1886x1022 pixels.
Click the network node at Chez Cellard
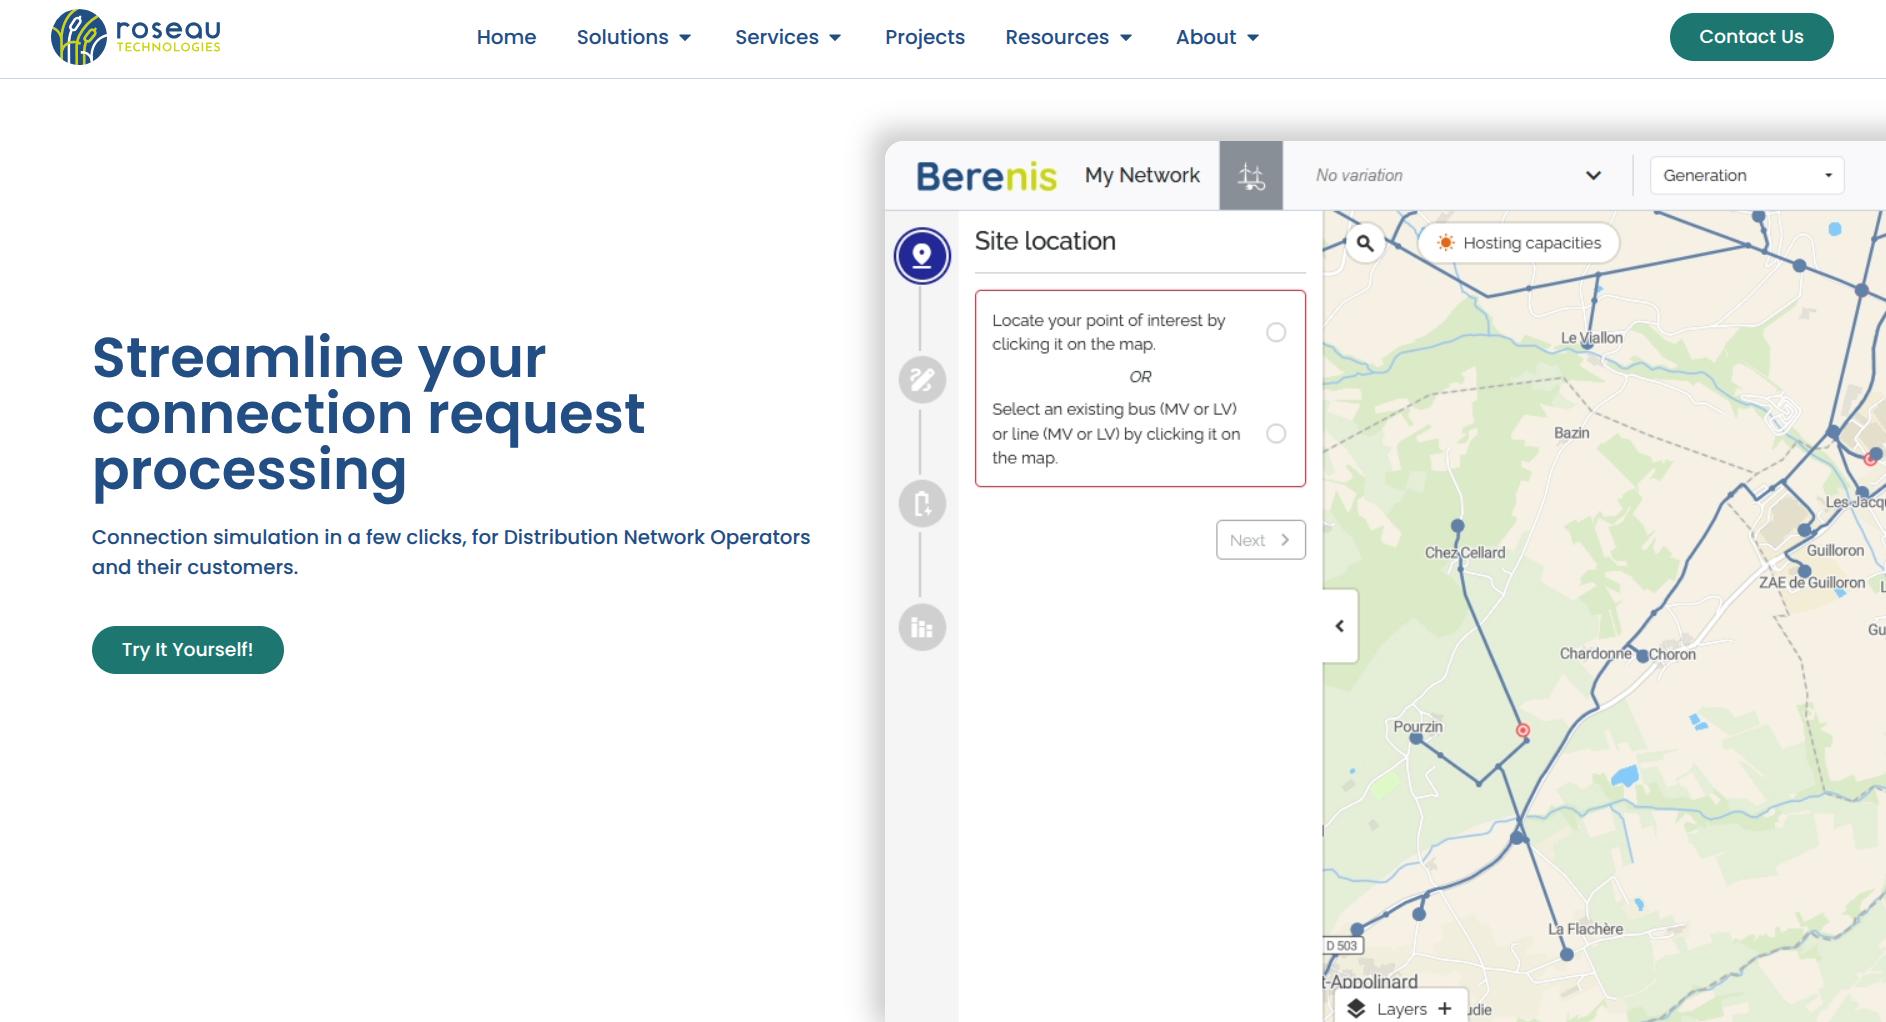click(x=1458, y=526)
